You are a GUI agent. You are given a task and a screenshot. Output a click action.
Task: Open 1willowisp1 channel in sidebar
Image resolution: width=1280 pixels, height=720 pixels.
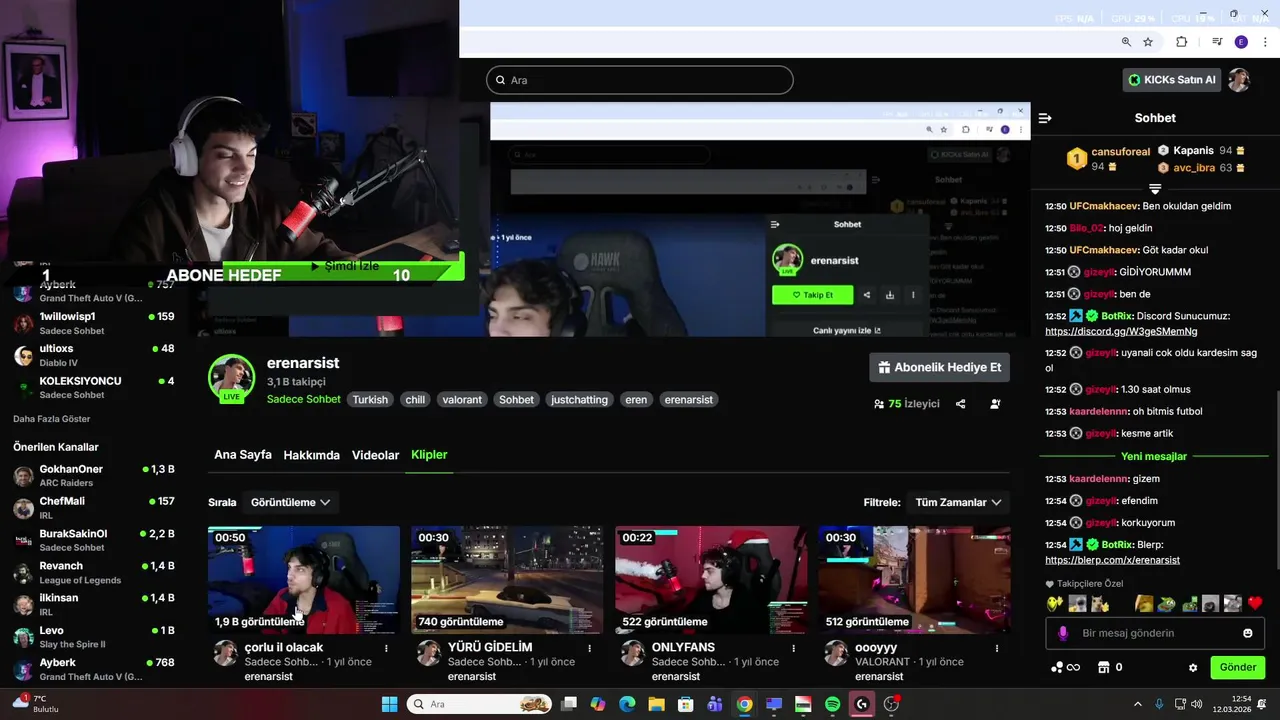(x=94, y=323)
